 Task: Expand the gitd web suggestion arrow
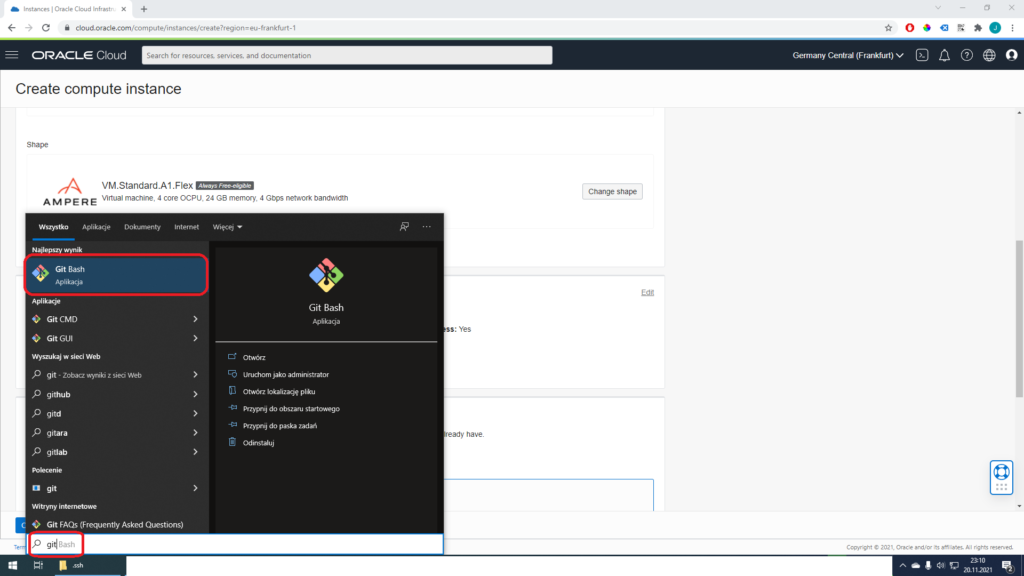[x=195, y=413]
